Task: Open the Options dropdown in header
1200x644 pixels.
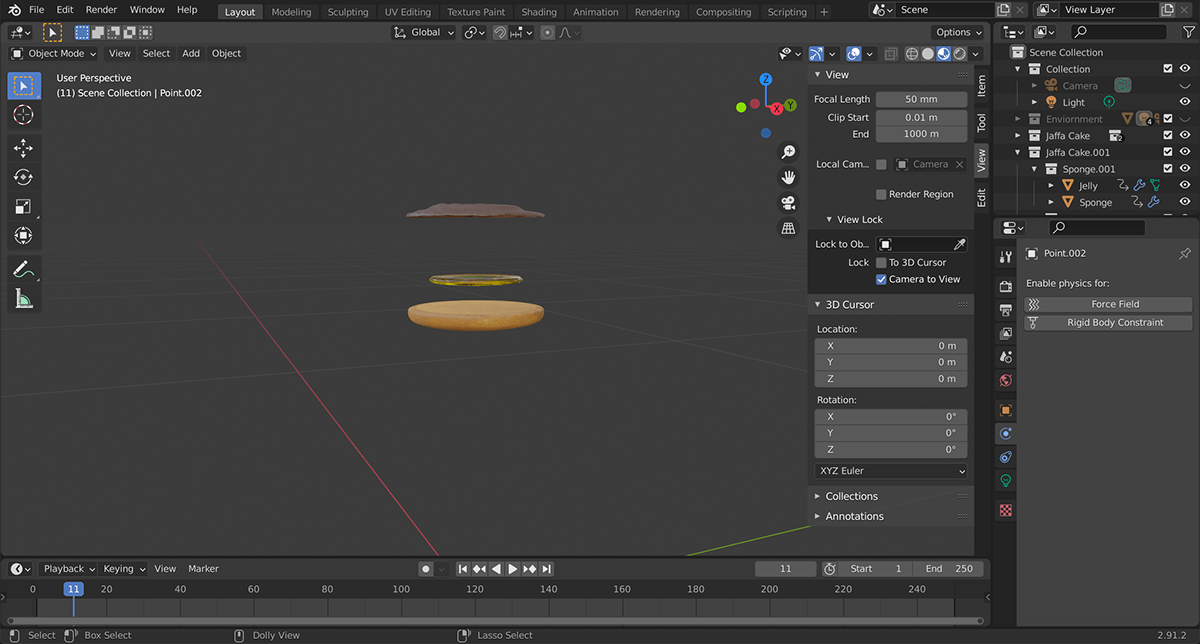Action: (x=959, y=32)
